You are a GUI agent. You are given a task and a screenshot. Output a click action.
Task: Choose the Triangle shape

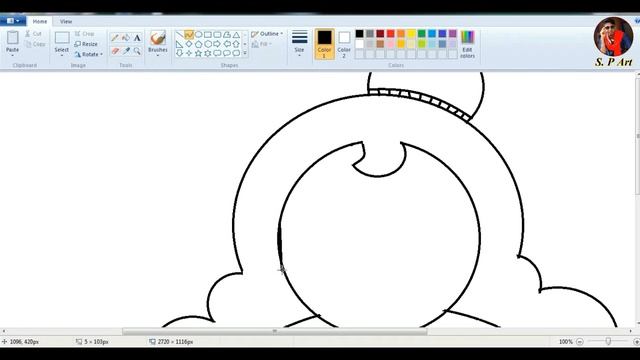[x=236, y=35]
